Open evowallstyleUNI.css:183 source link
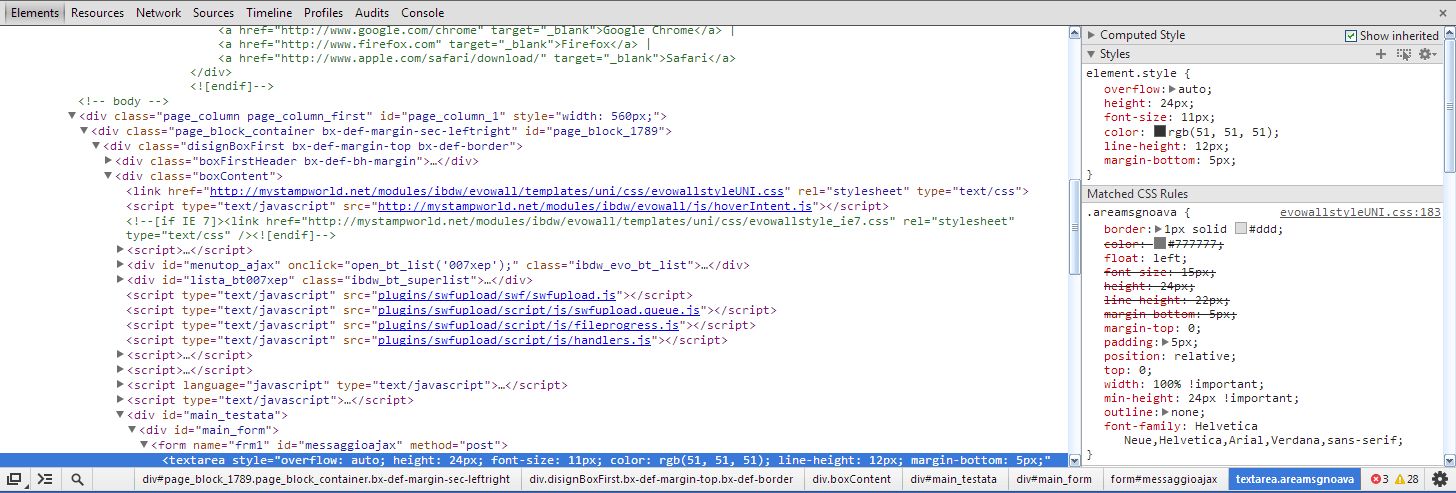Image resolution: width=1456 pixels, height=493 pixels. [x=1360, y=212]
